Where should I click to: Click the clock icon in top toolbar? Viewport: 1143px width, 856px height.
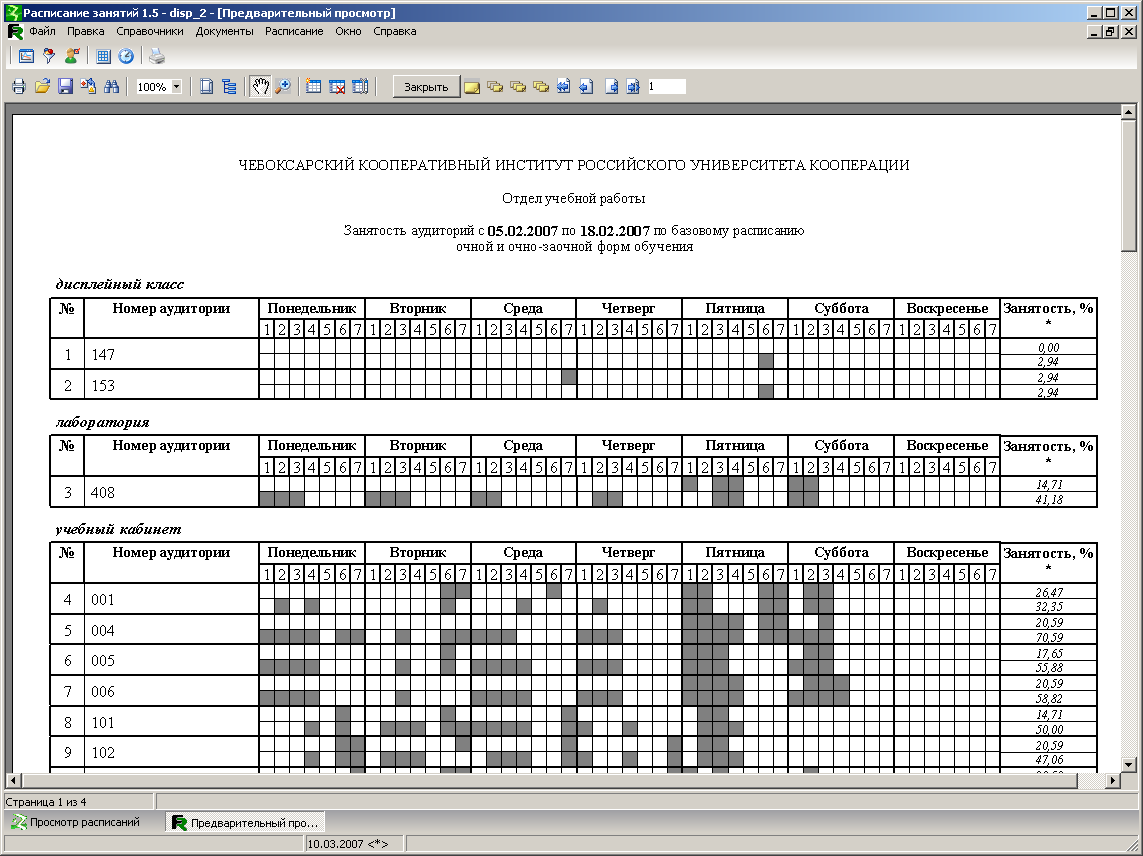126,56
